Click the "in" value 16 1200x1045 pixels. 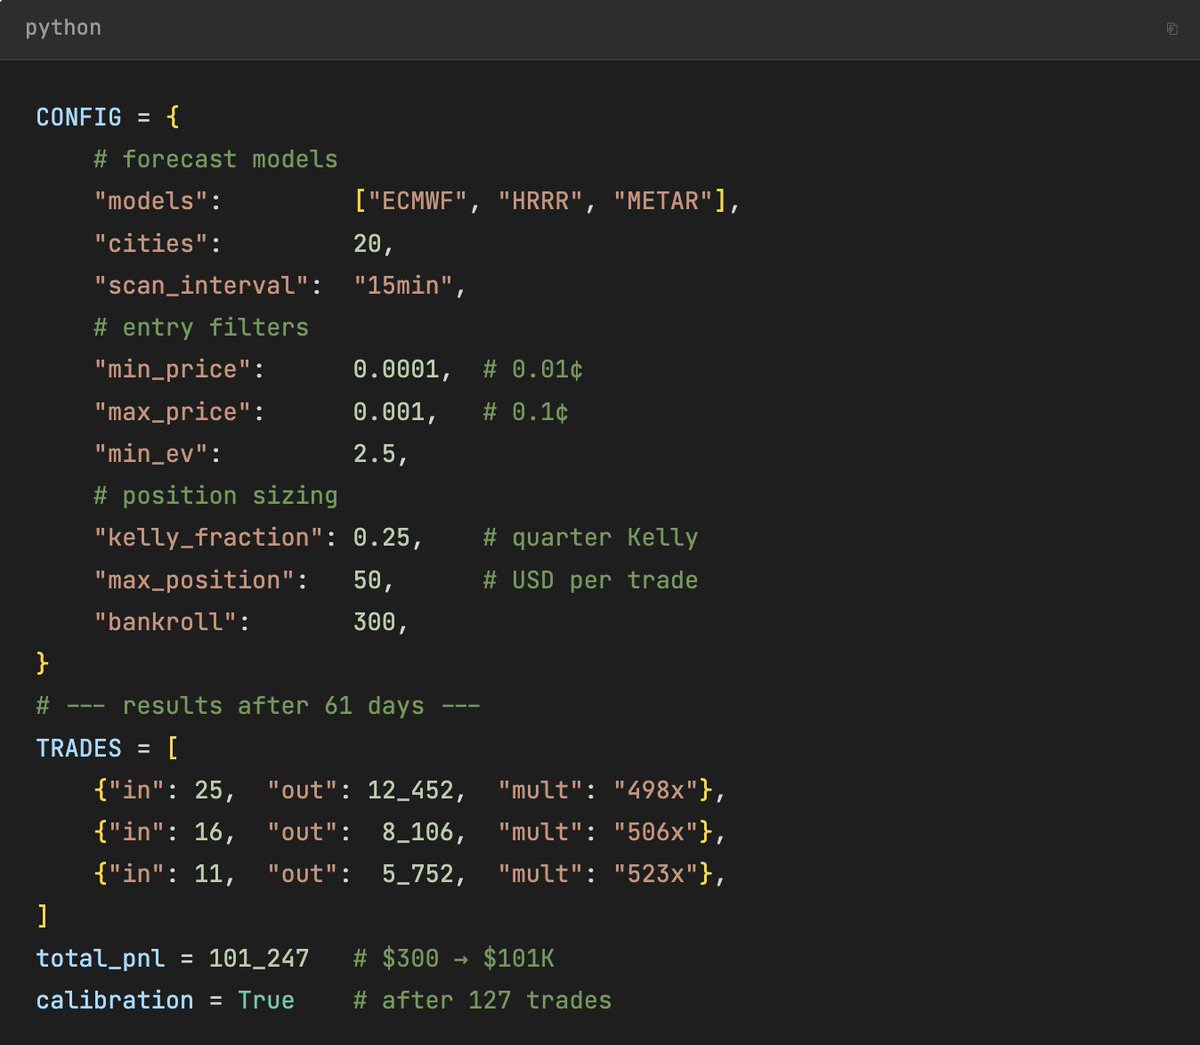pyautogui.click(x=208, y=832)
